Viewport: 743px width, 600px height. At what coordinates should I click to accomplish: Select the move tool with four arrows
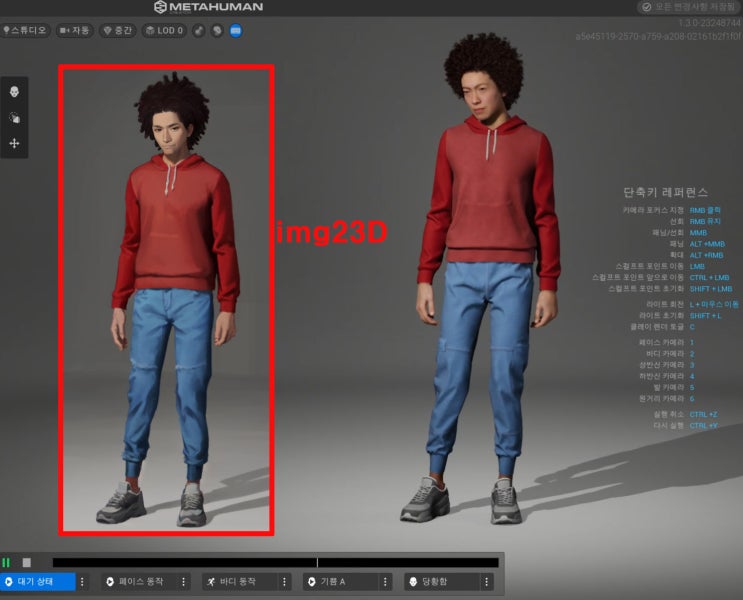pos(14,143)
